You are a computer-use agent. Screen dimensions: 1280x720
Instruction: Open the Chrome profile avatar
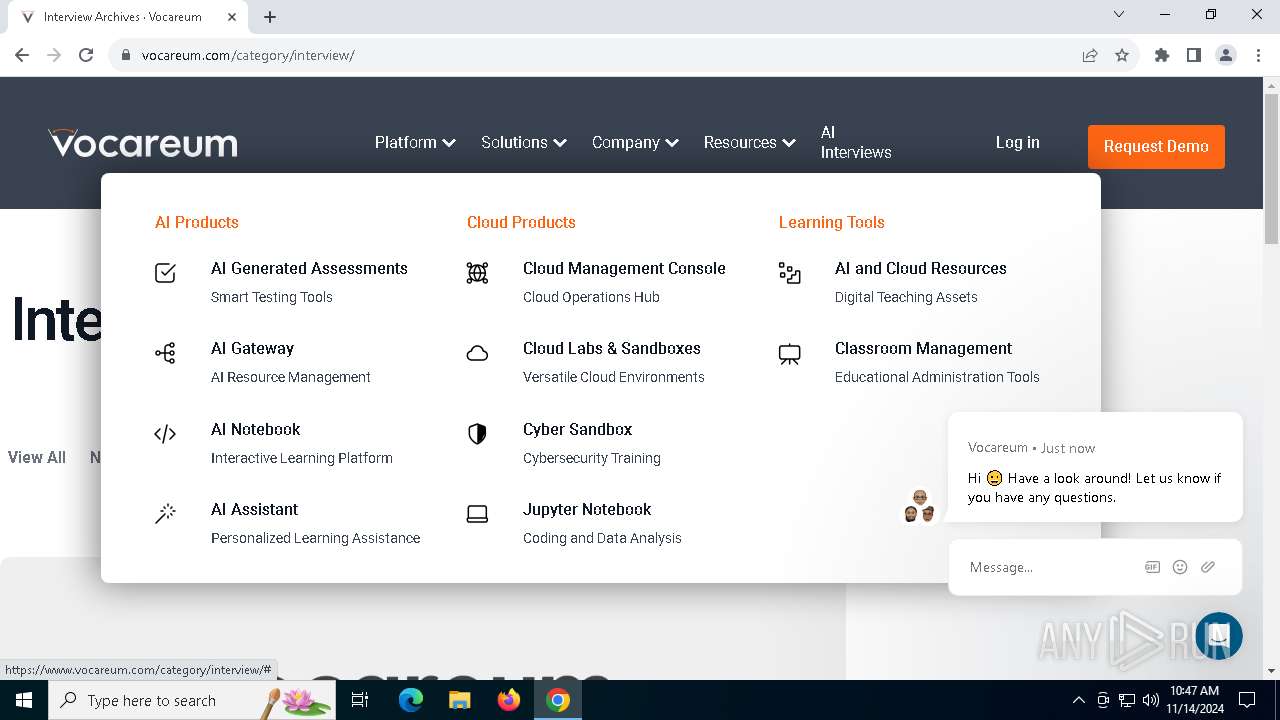(x=1226, y=55)
